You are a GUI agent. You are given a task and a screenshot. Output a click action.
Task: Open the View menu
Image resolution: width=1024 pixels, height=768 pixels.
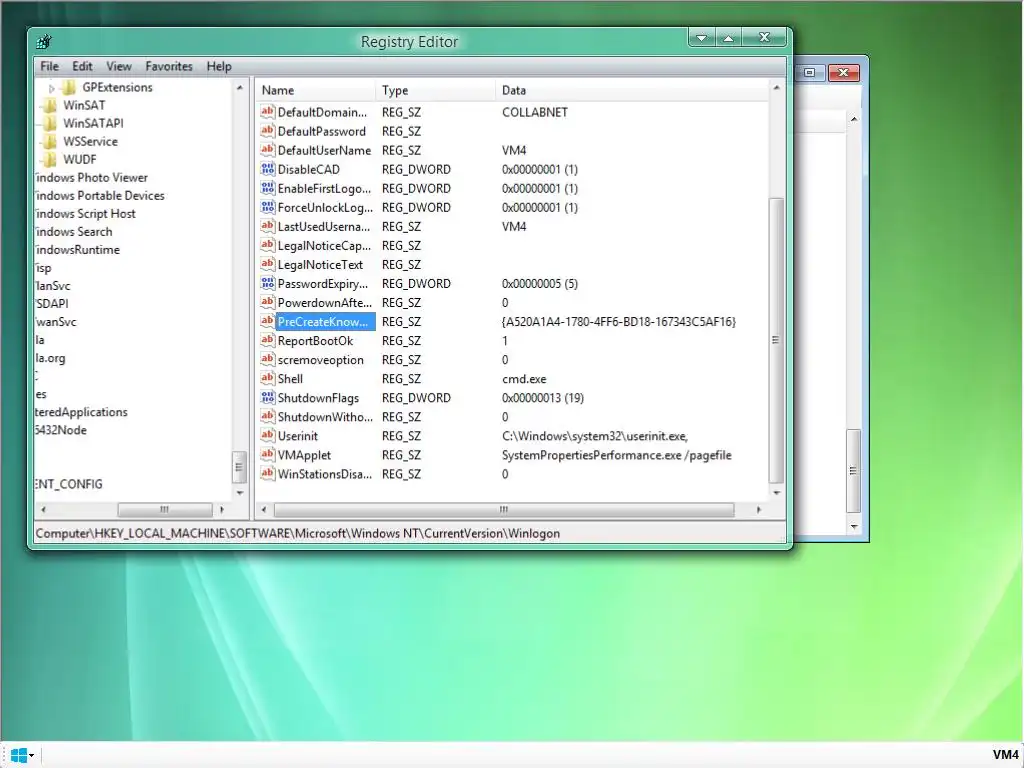[119, 66]
